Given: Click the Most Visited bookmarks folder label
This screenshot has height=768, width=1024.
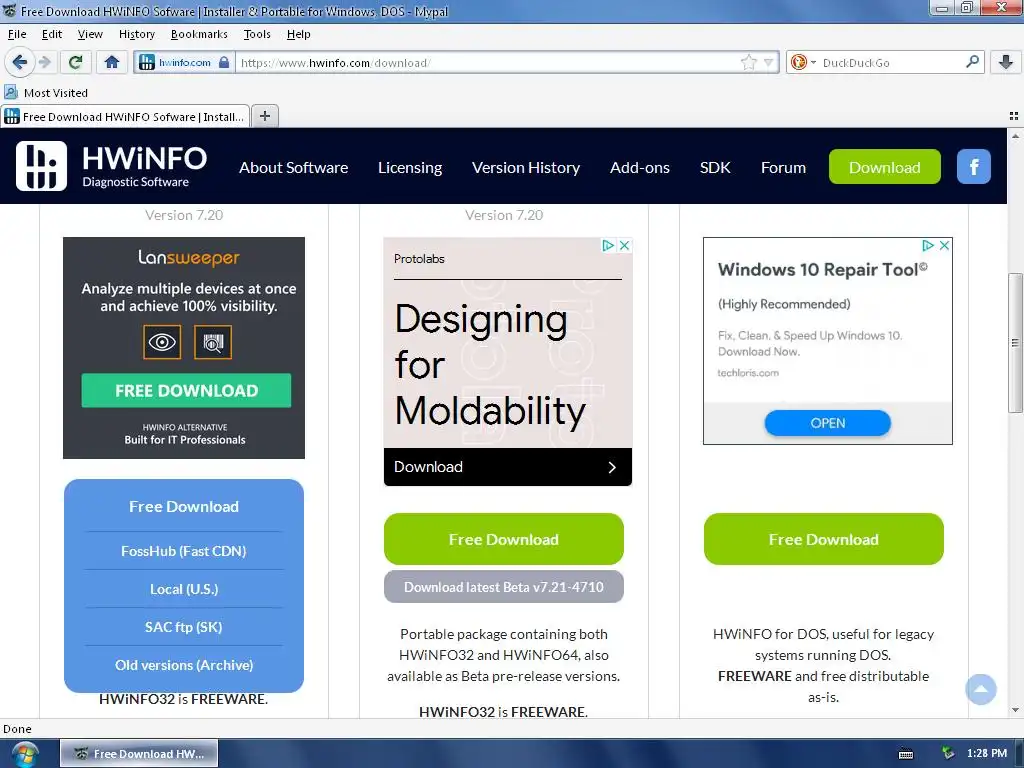Looking at the screenshot, I should tap(56, 93).
